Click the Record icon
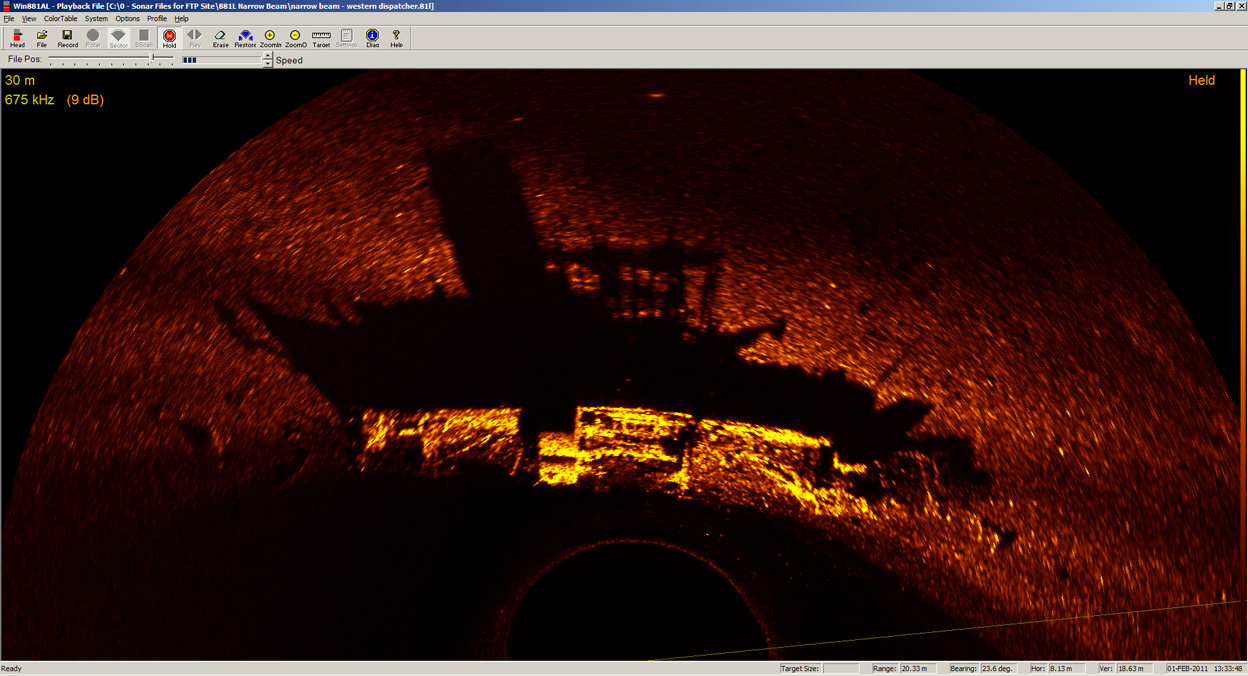Screen dimensions: 1248x676 tap(66, 37)
